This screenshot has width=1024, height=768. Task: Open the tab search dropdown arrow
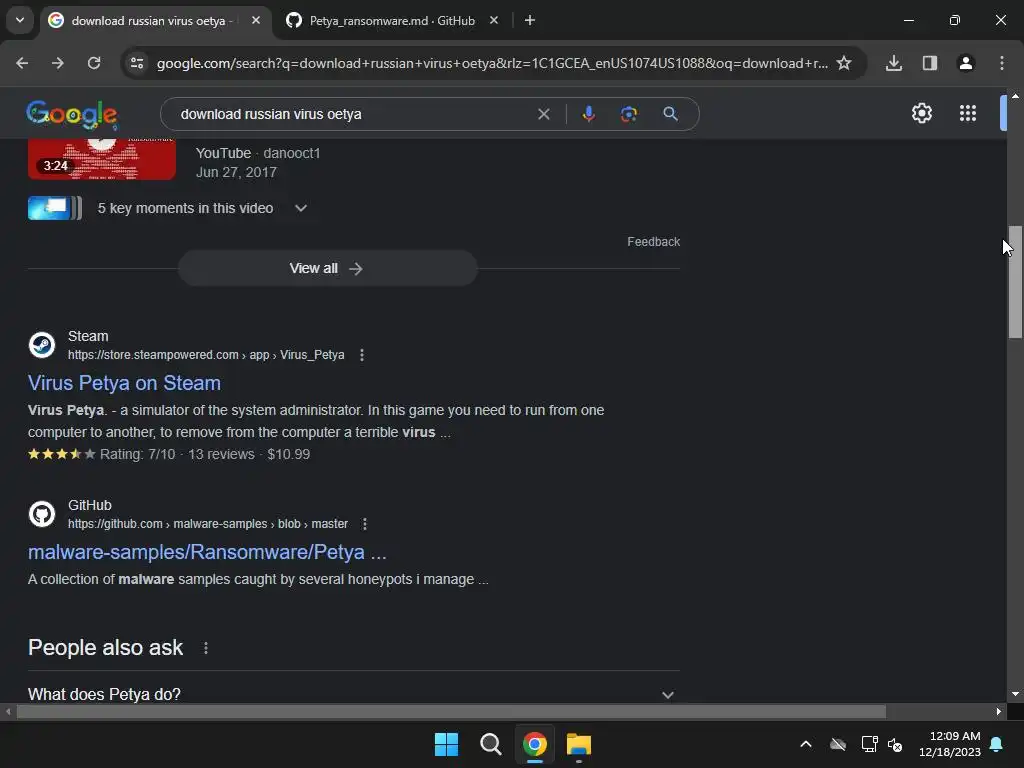[x=20, y=20]
